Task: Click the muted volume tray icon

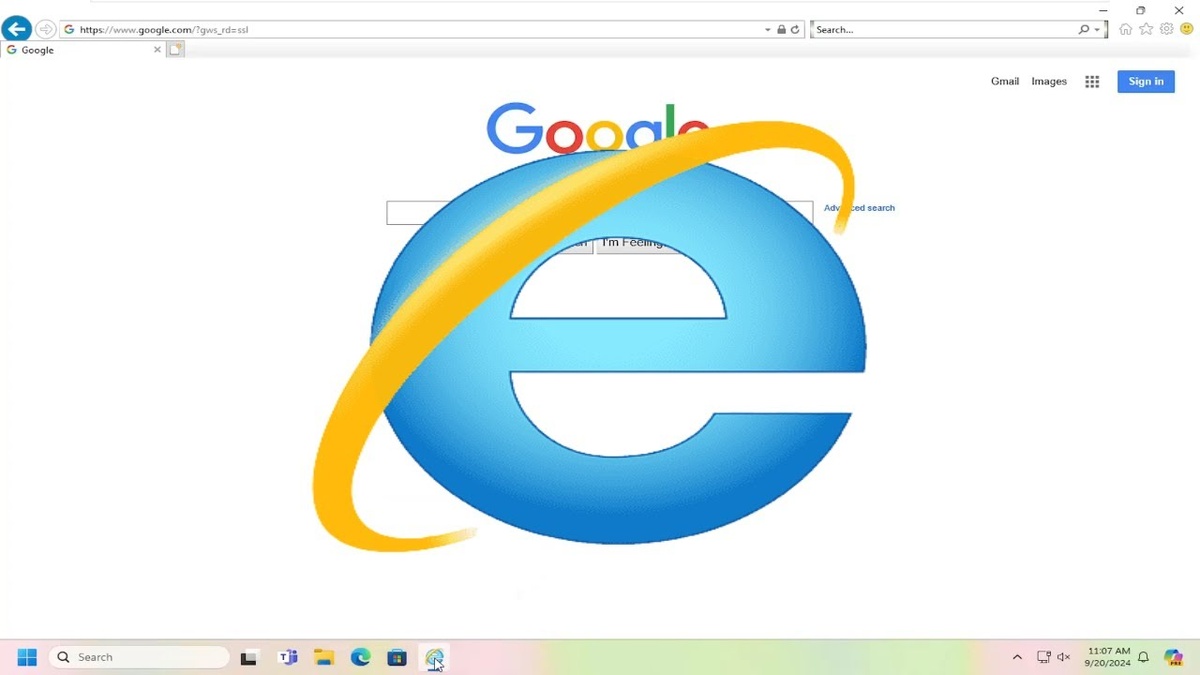Action: [1064, 657]
